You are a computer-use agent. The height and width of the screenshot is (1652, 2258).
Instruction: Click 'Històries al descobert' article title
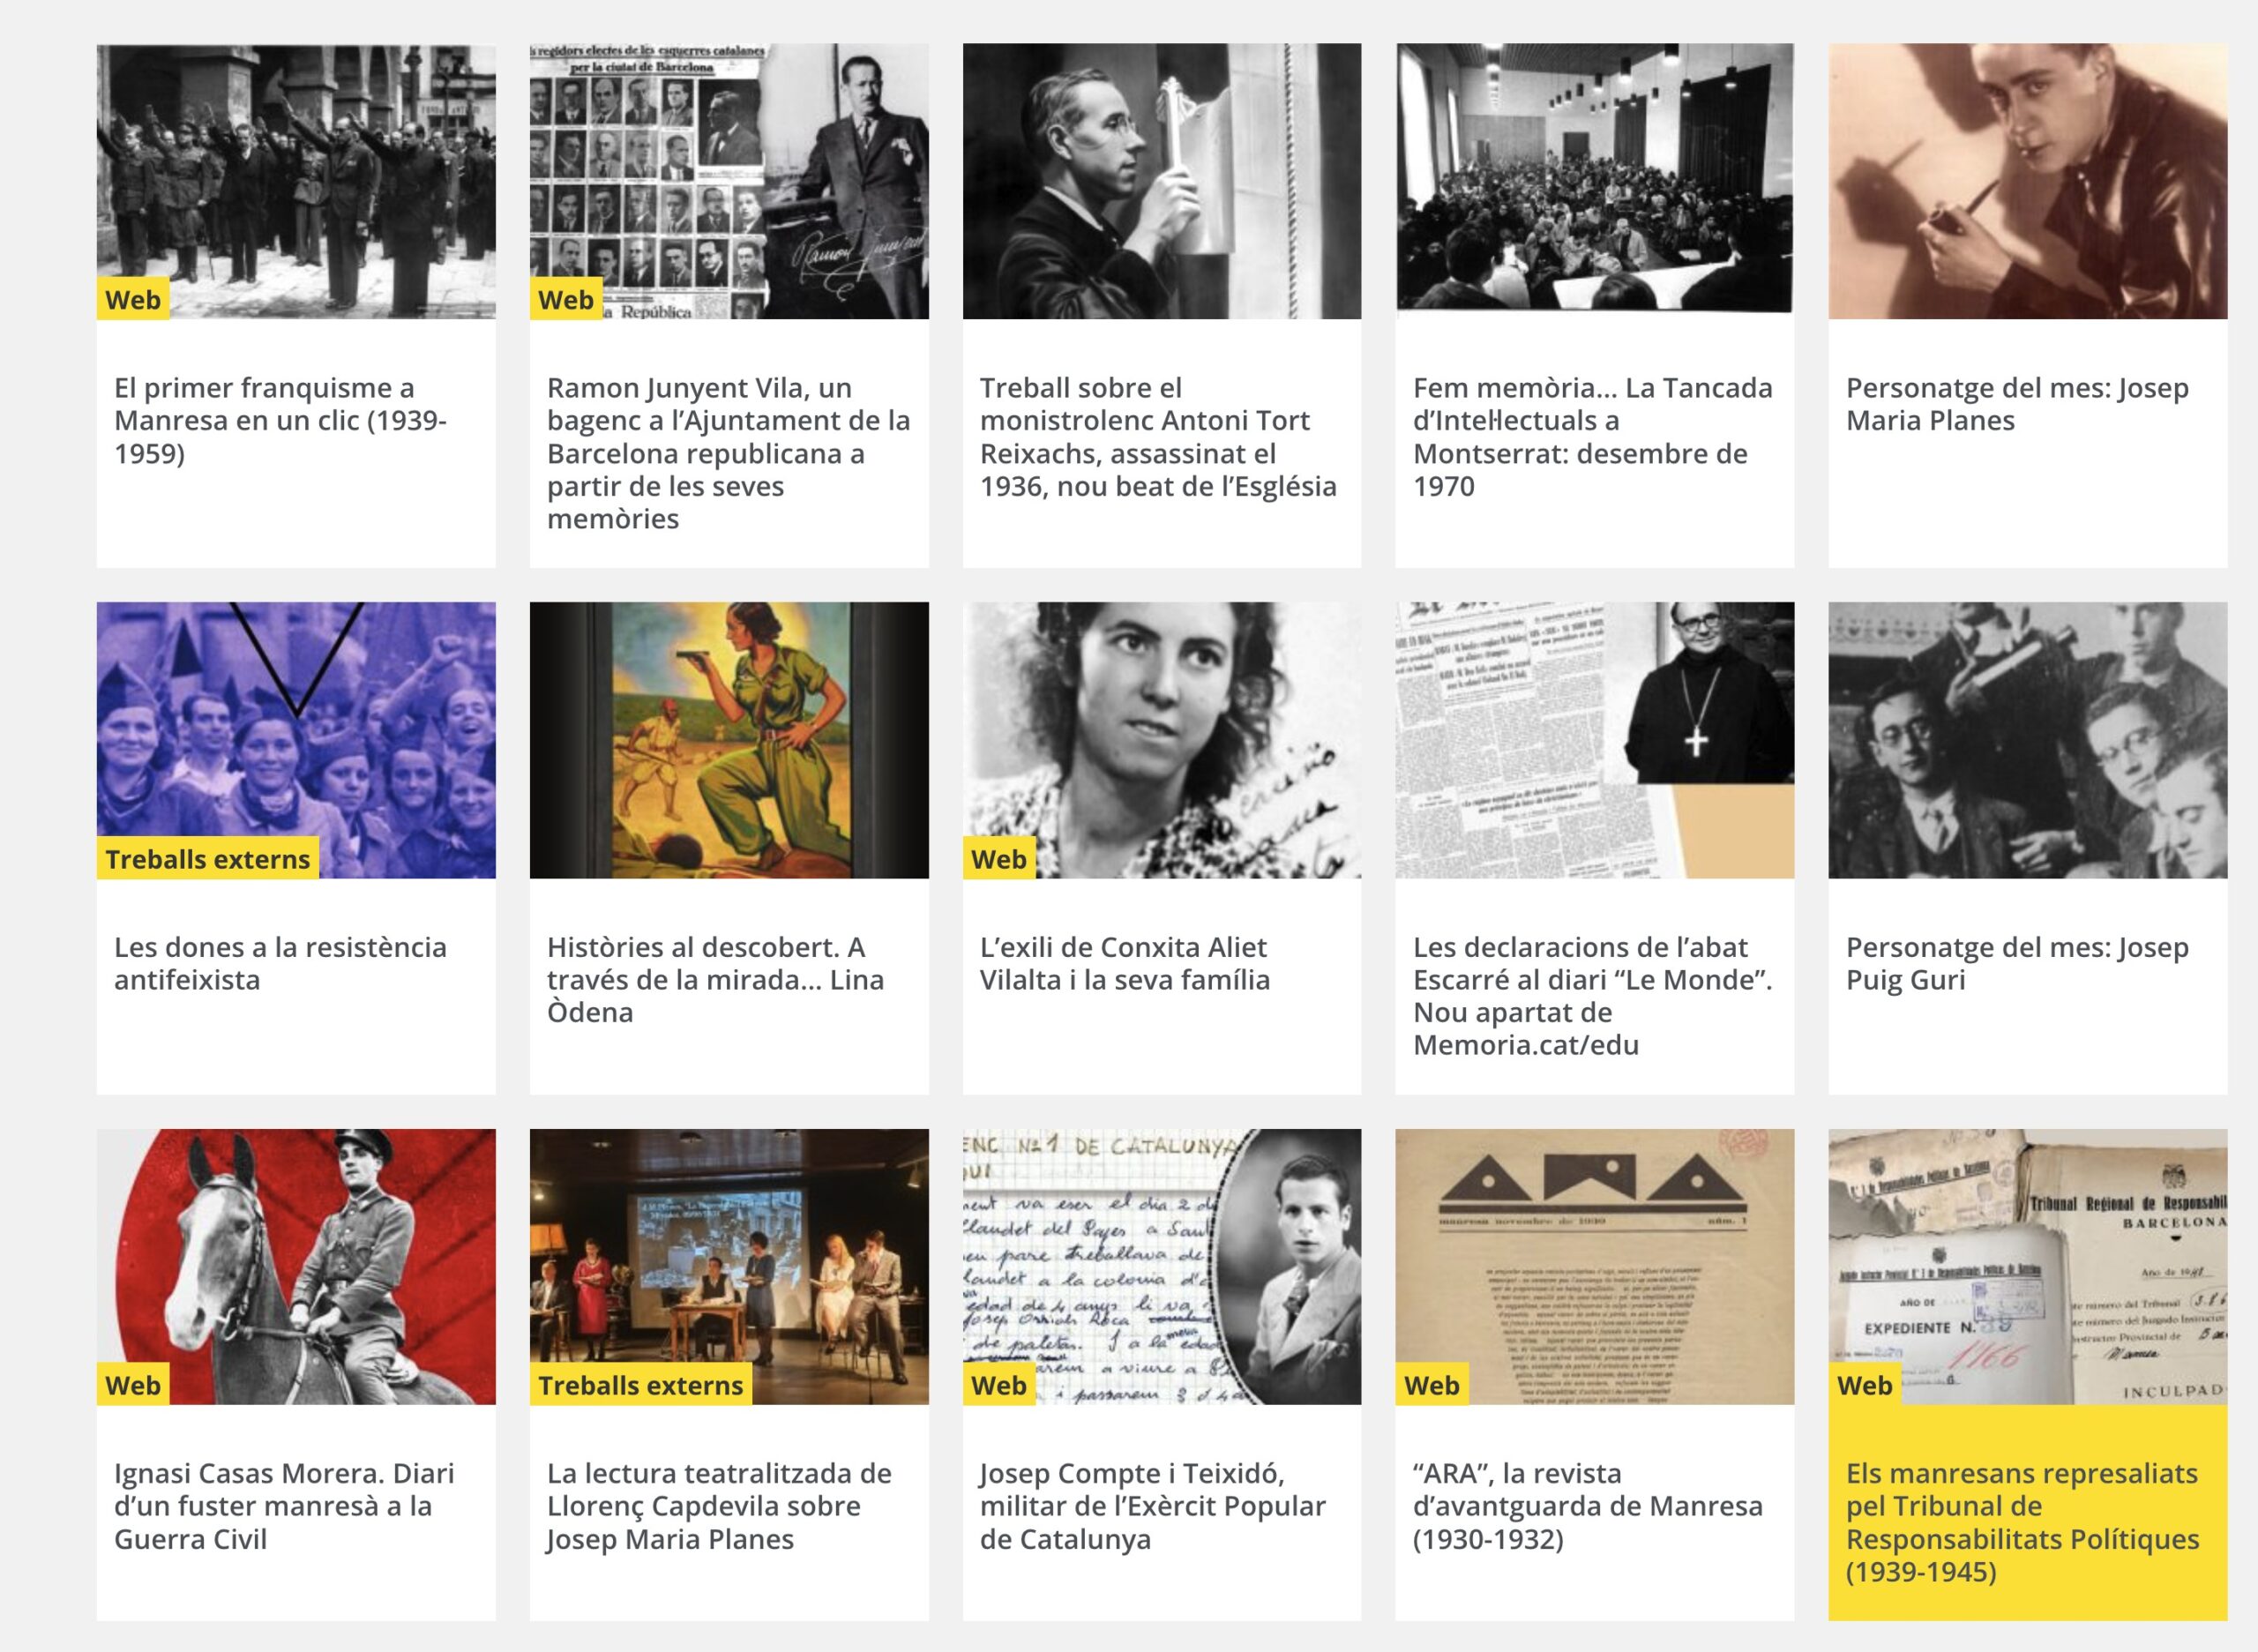(715, 979)
